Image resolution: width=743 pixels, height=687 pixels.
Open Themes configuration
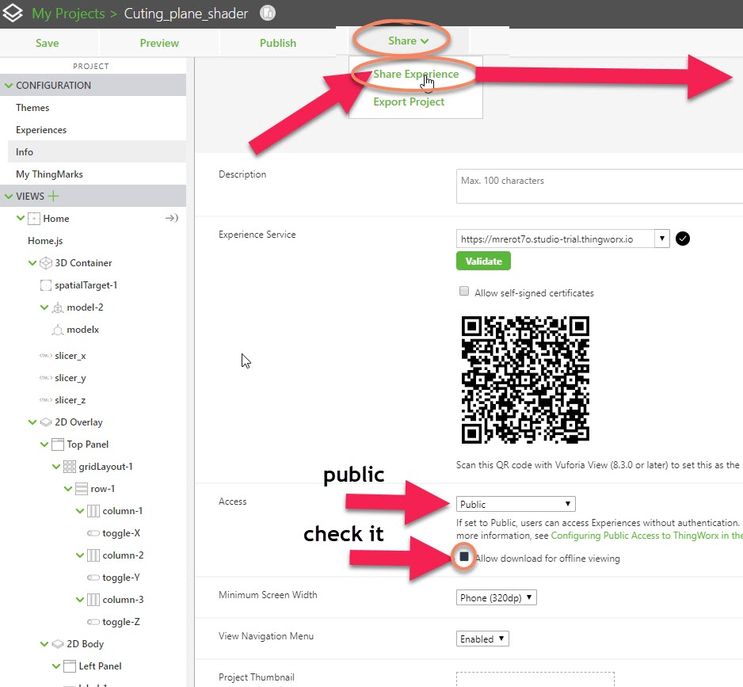(x=32, y=108)
